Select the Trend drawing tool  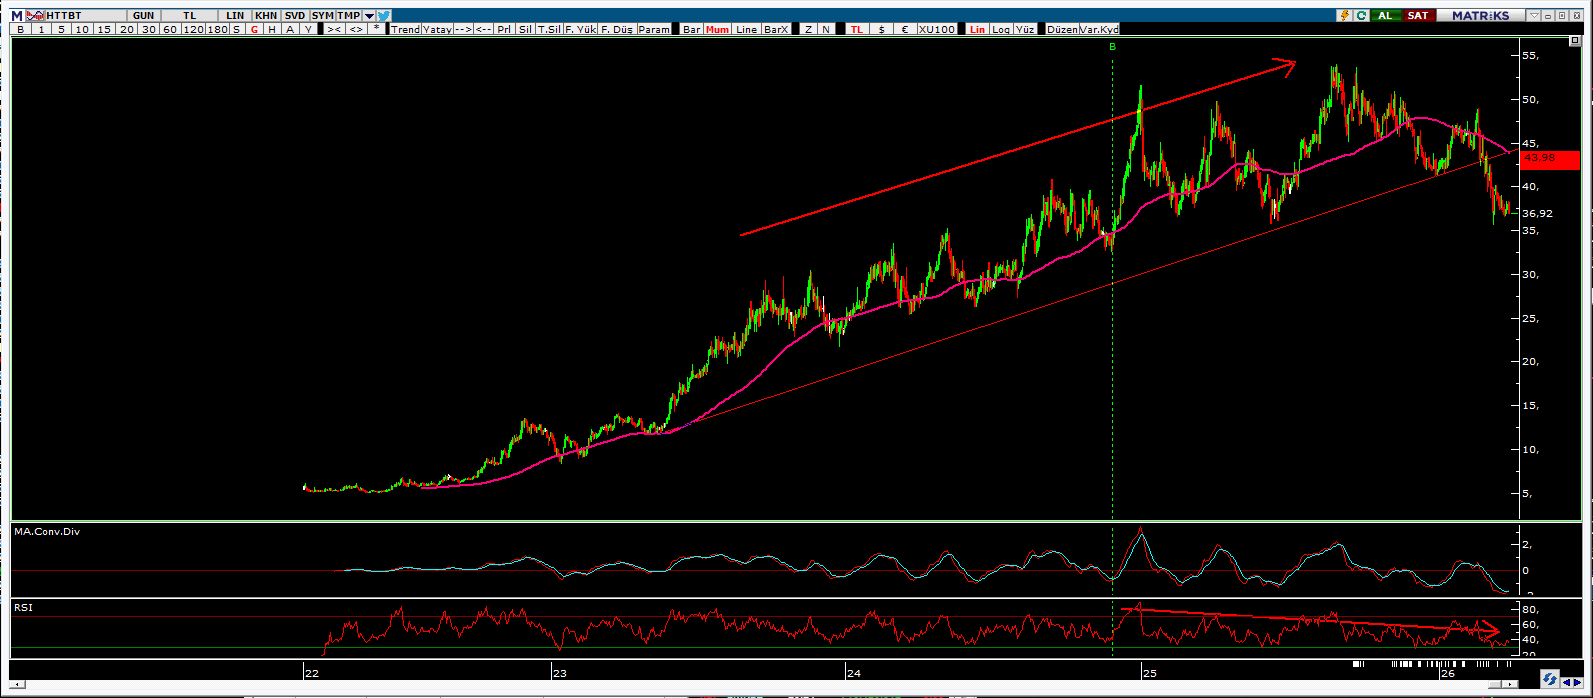coord(406,29)
